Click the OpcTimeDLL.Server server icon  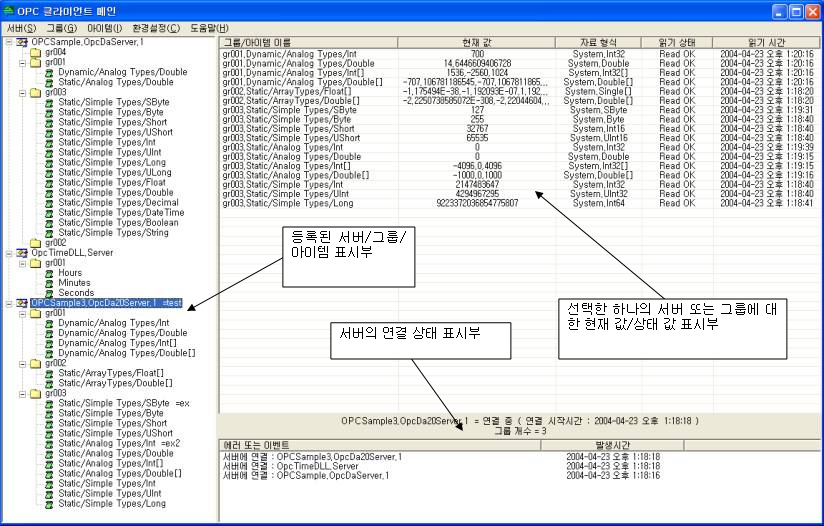tap(21, 253)
